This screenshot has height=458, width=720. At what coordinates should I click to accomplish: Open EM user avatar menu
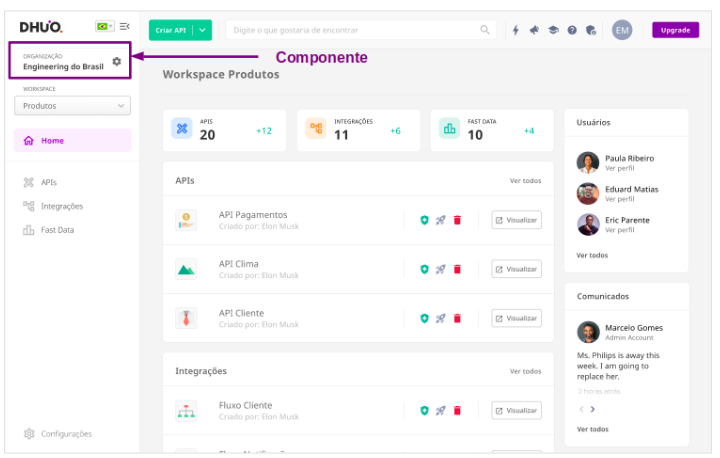click(622, 30)
